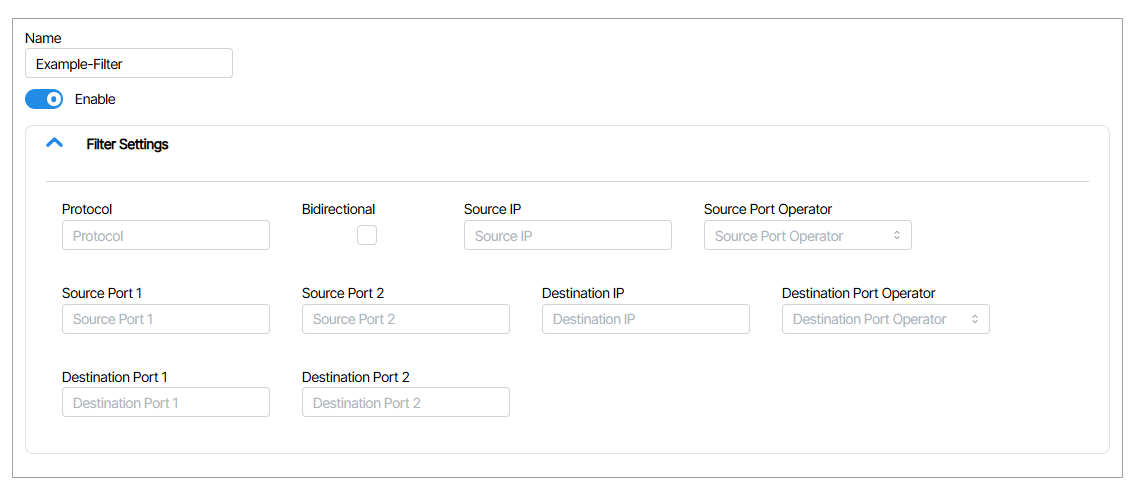Collapse the Filter Settings chevron arrow

(x=55, y=144)
